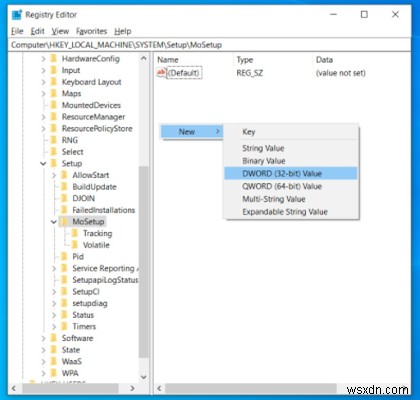Expand the setupdiag key
Viewport: 420px width, 400px height.
point(54,304)
